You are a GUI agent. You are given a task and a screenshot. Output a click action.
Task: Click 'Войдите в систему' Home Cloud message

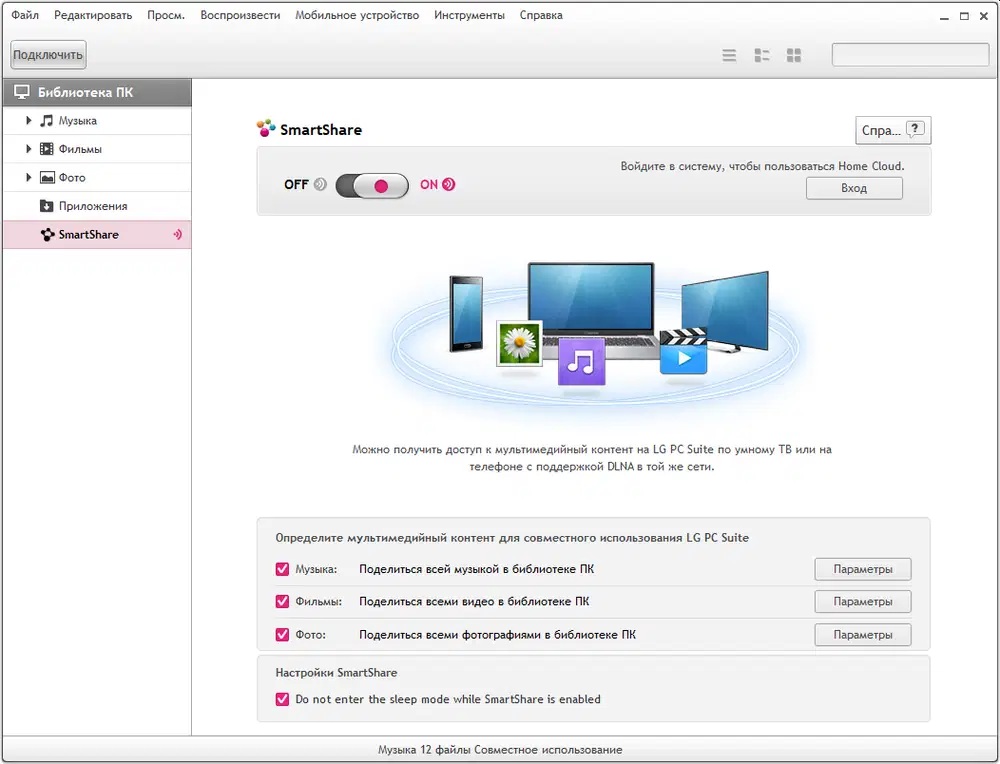[762, 166]
